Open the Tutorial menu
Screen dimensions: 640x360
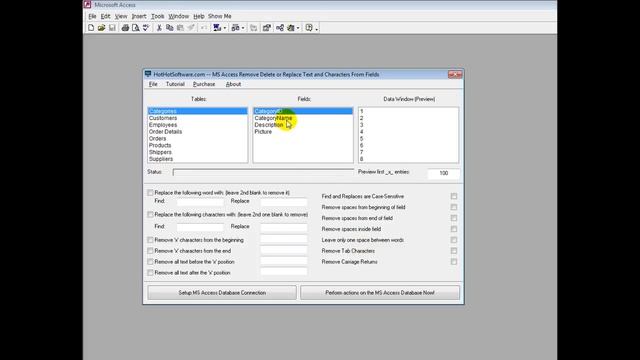[x=175, y=84]
